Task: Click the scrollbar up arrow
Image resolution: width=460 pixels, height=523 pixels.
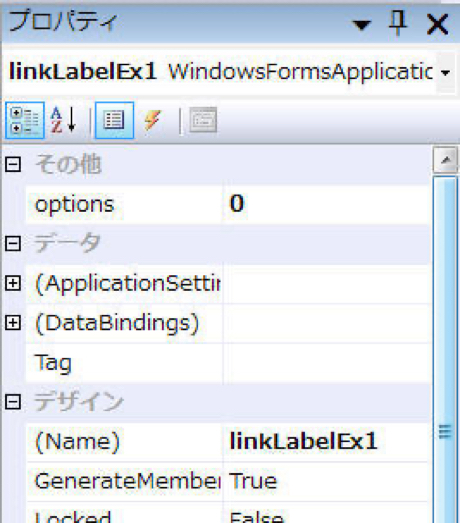Action: click(x=445, y=160)
